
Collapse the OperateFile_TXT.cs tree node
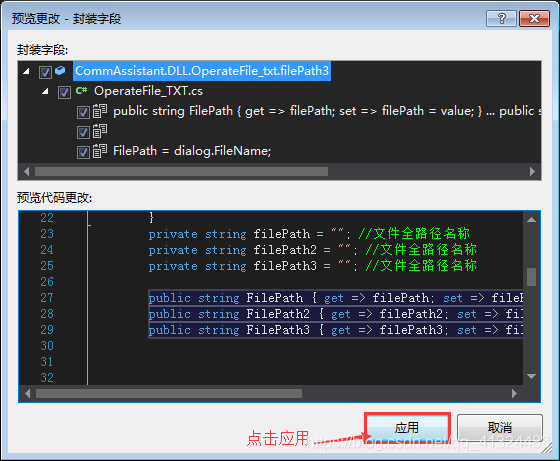click(45, 91)
